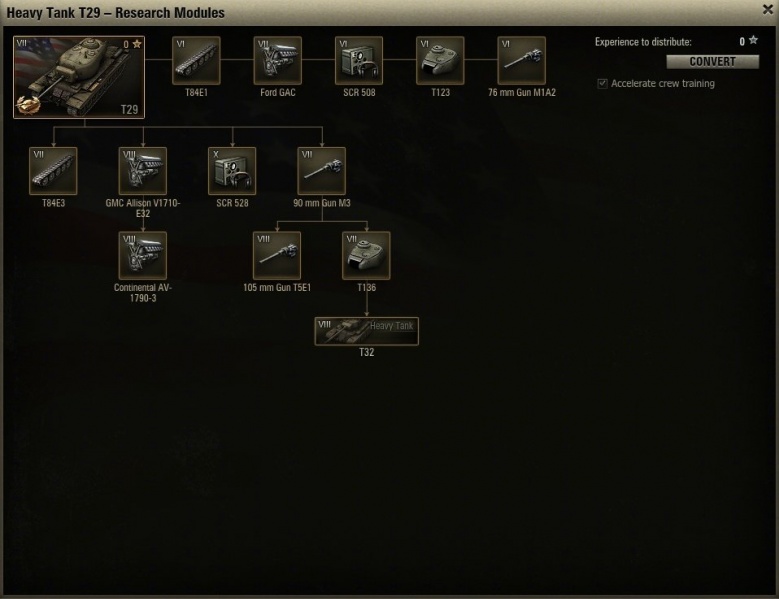This screenshot has height=599, width=779.
Task: Click the T29 mastery badge emblem
Action: click(x=27, y=104)
